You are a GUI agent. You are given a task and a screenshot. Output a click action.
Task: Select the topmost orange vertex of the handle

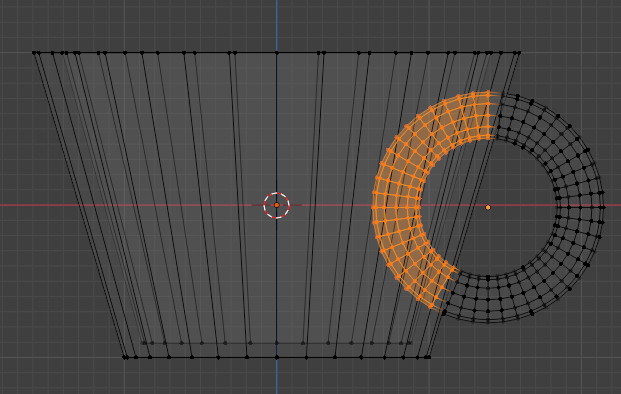[x=488, y=93]
